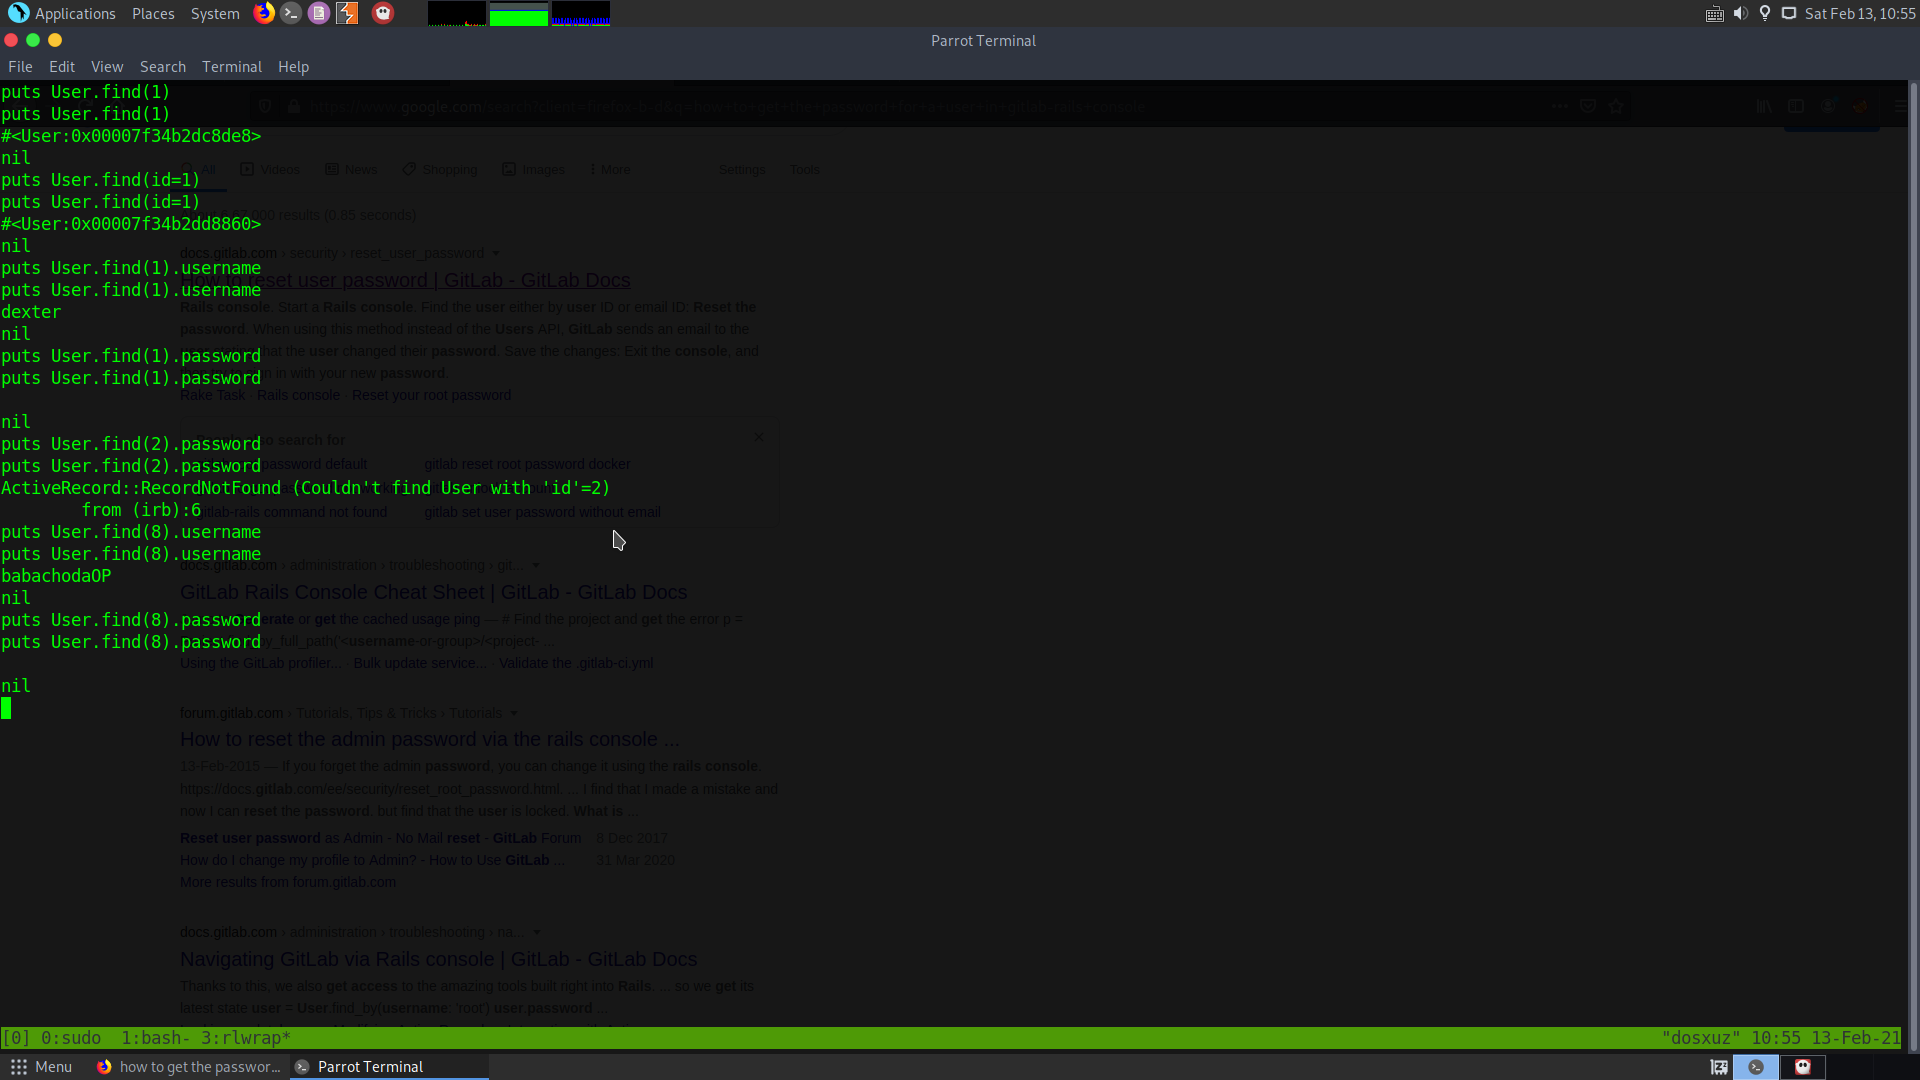Click the purple text editor launcher icon
Screen dimensions: 1920x1080
pyautogui.click(x=319, y=13)
